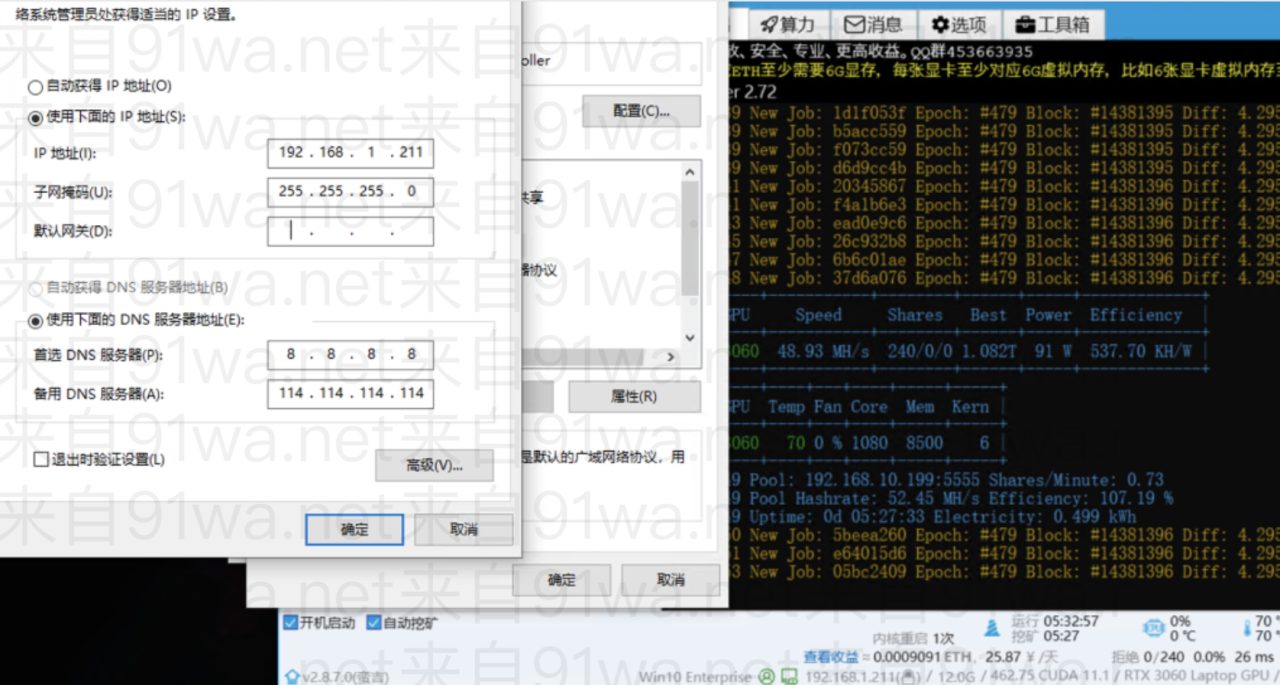
Task: Click the Mem 8500 value in console
Action: (x=923, y=443)
